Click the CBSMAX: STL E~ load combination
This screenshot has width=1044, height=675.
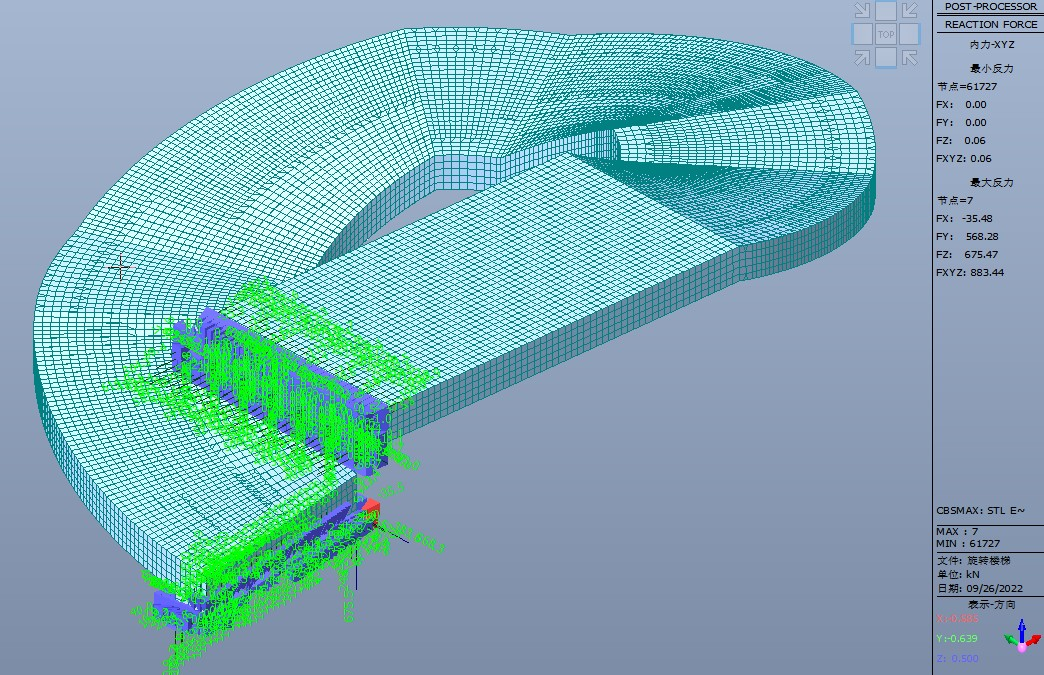click(980, 511)
